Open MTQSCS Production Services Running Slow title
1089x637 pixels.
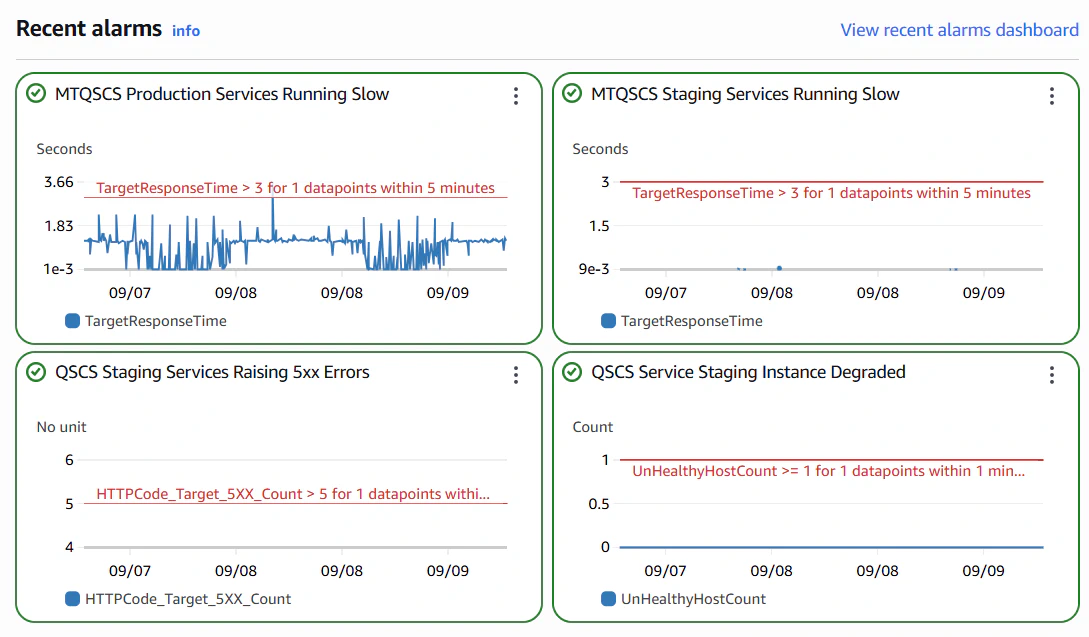(222, 94)
